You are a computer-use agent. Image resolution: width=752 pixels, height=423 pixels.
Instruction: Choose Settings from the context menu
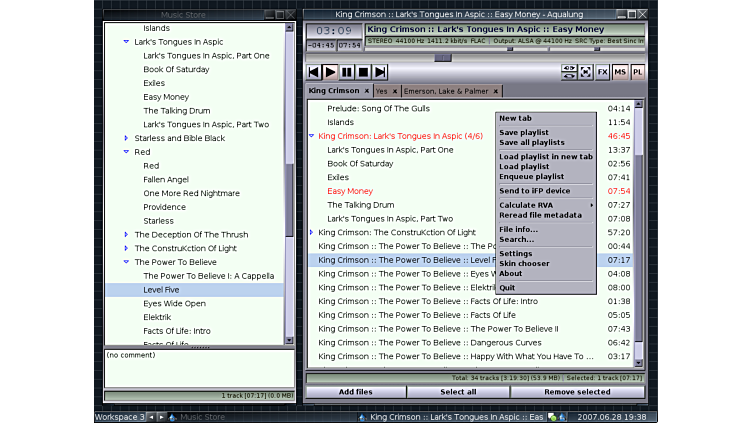pos(517,253)
